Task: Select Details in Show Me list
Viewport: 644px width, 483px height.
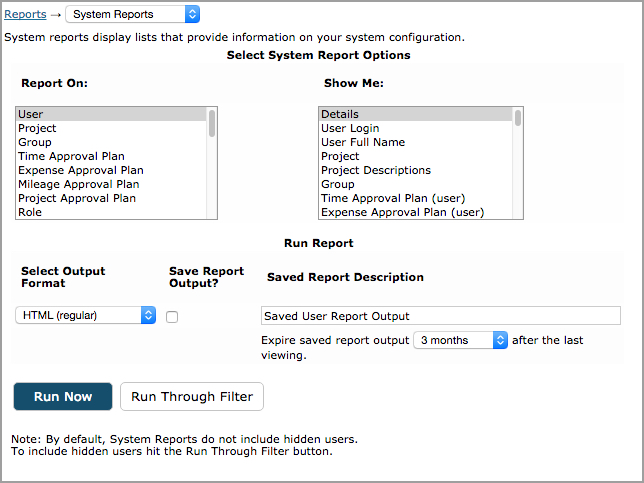Action: (x=416, y=114)
